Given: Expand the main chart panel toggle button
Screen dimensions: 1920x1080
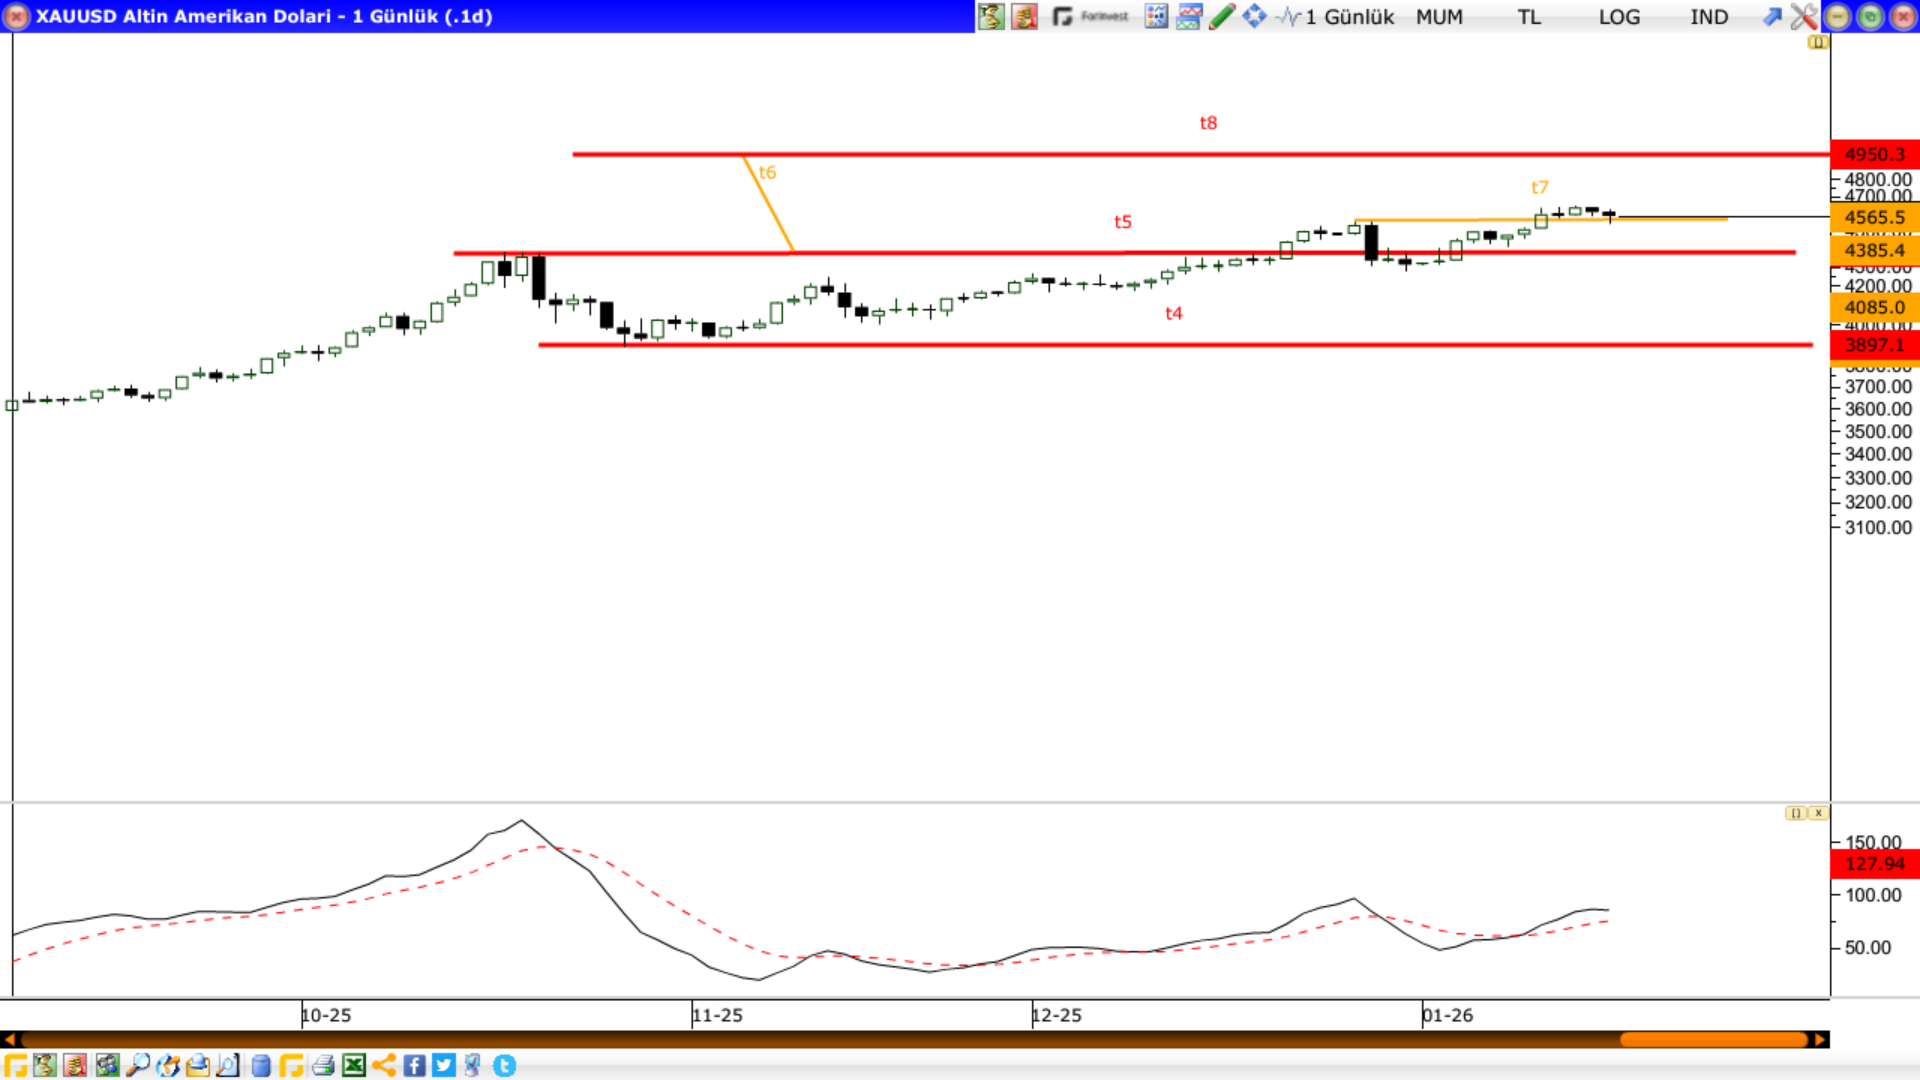Looking at the screenshot, I should coord(1817,43).
